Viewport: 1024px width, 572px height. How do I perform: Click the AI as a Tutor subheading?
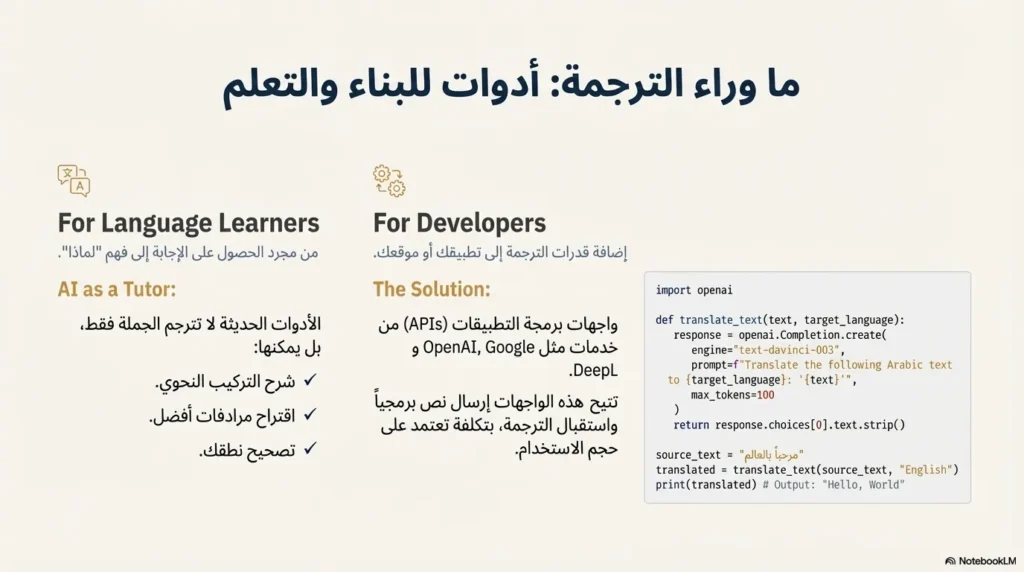click(117, 289)
